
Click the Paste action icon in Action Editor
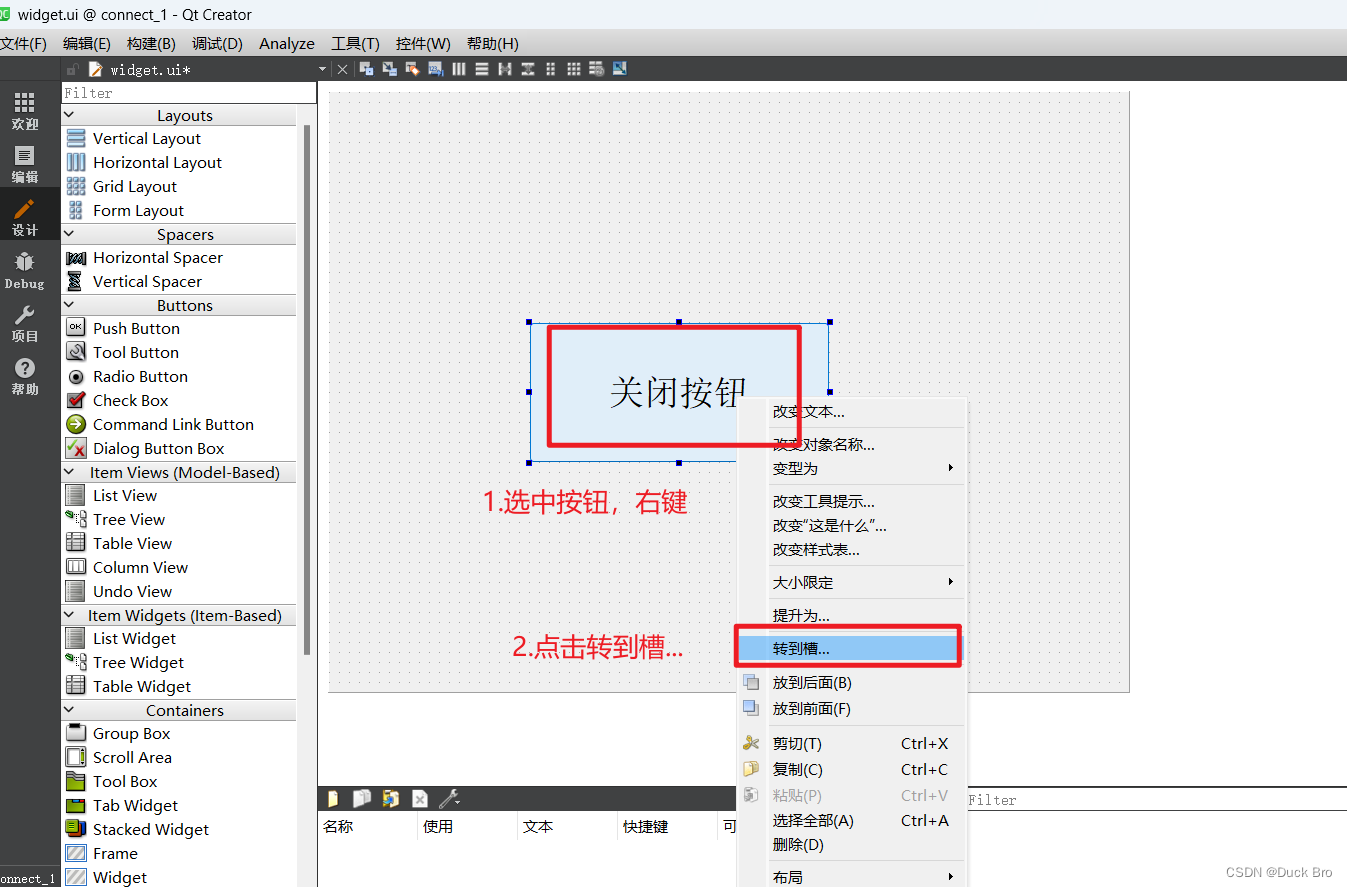coord(391,798)
